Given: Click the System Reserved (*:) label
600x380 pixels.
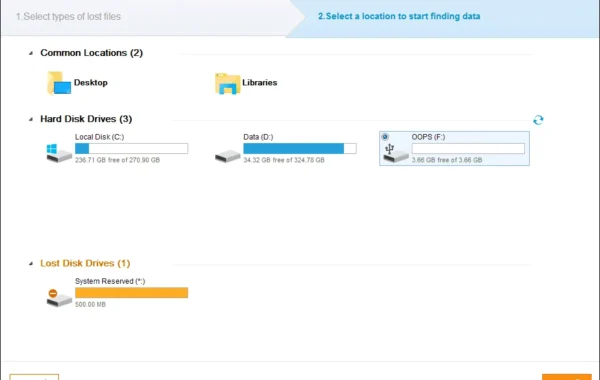Looking at the screenshot, I should 110,281.
